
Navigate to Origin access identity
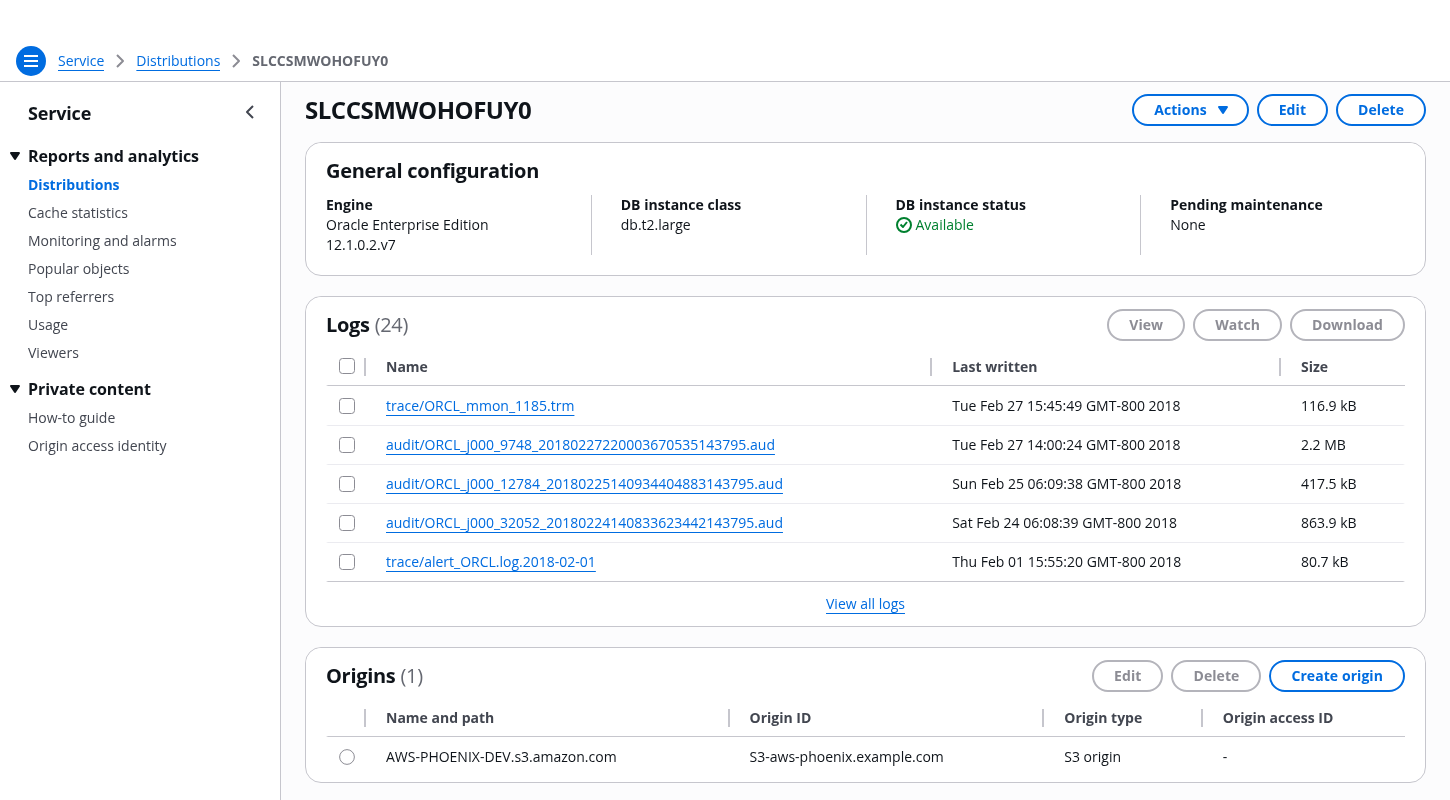click(x=97, y=446)
